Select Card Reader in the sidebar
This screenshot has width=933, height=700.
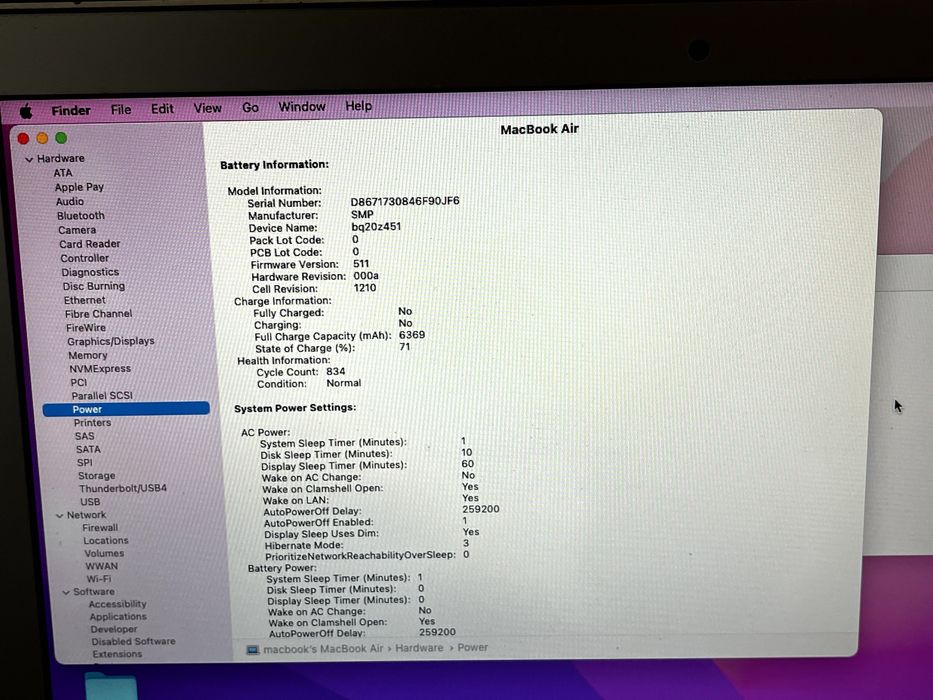[89, 244]
